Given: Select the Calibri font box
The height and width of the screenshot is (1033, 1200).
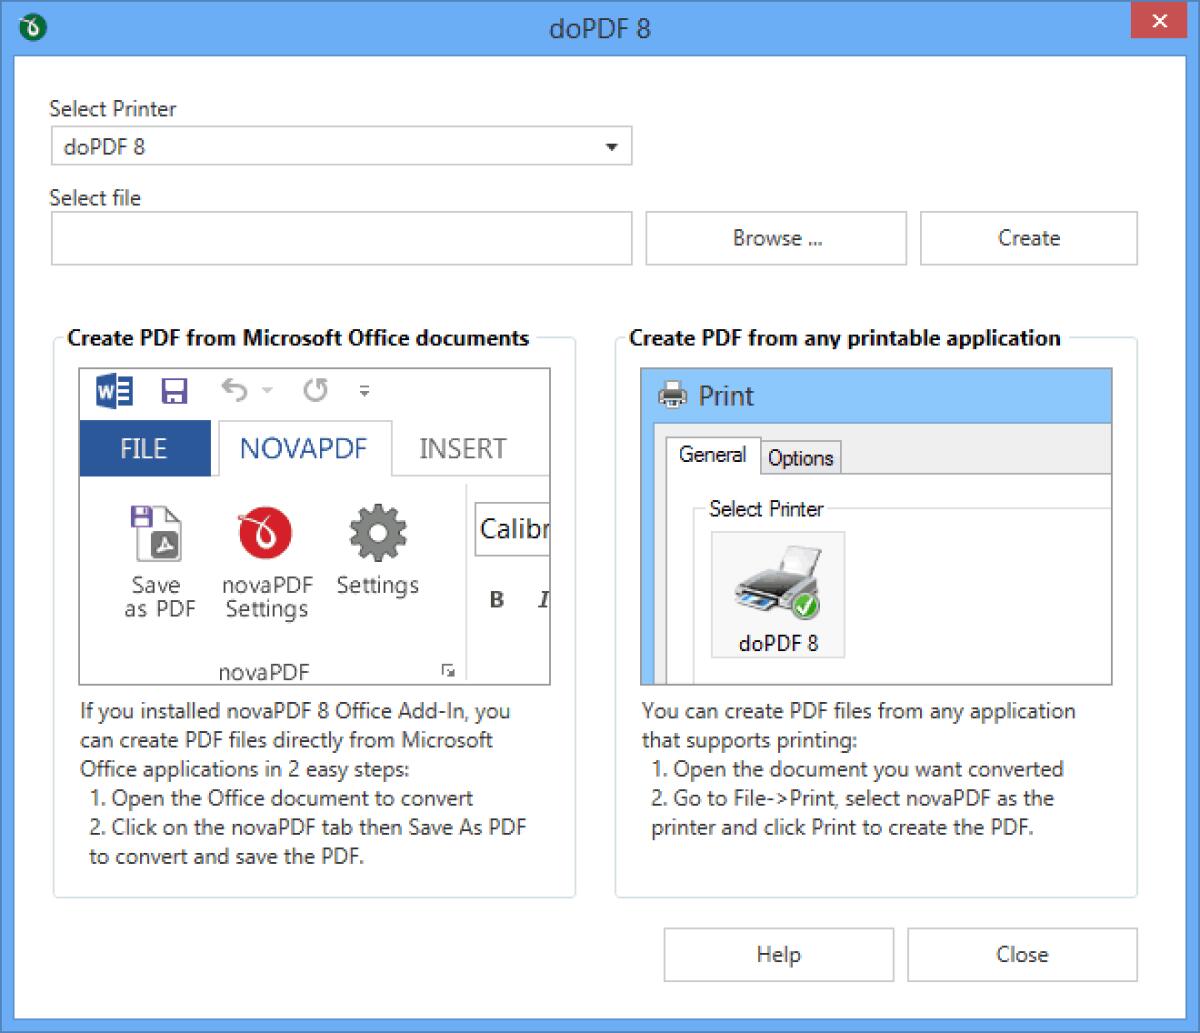Looking at the screenshot, I should 513,530.
